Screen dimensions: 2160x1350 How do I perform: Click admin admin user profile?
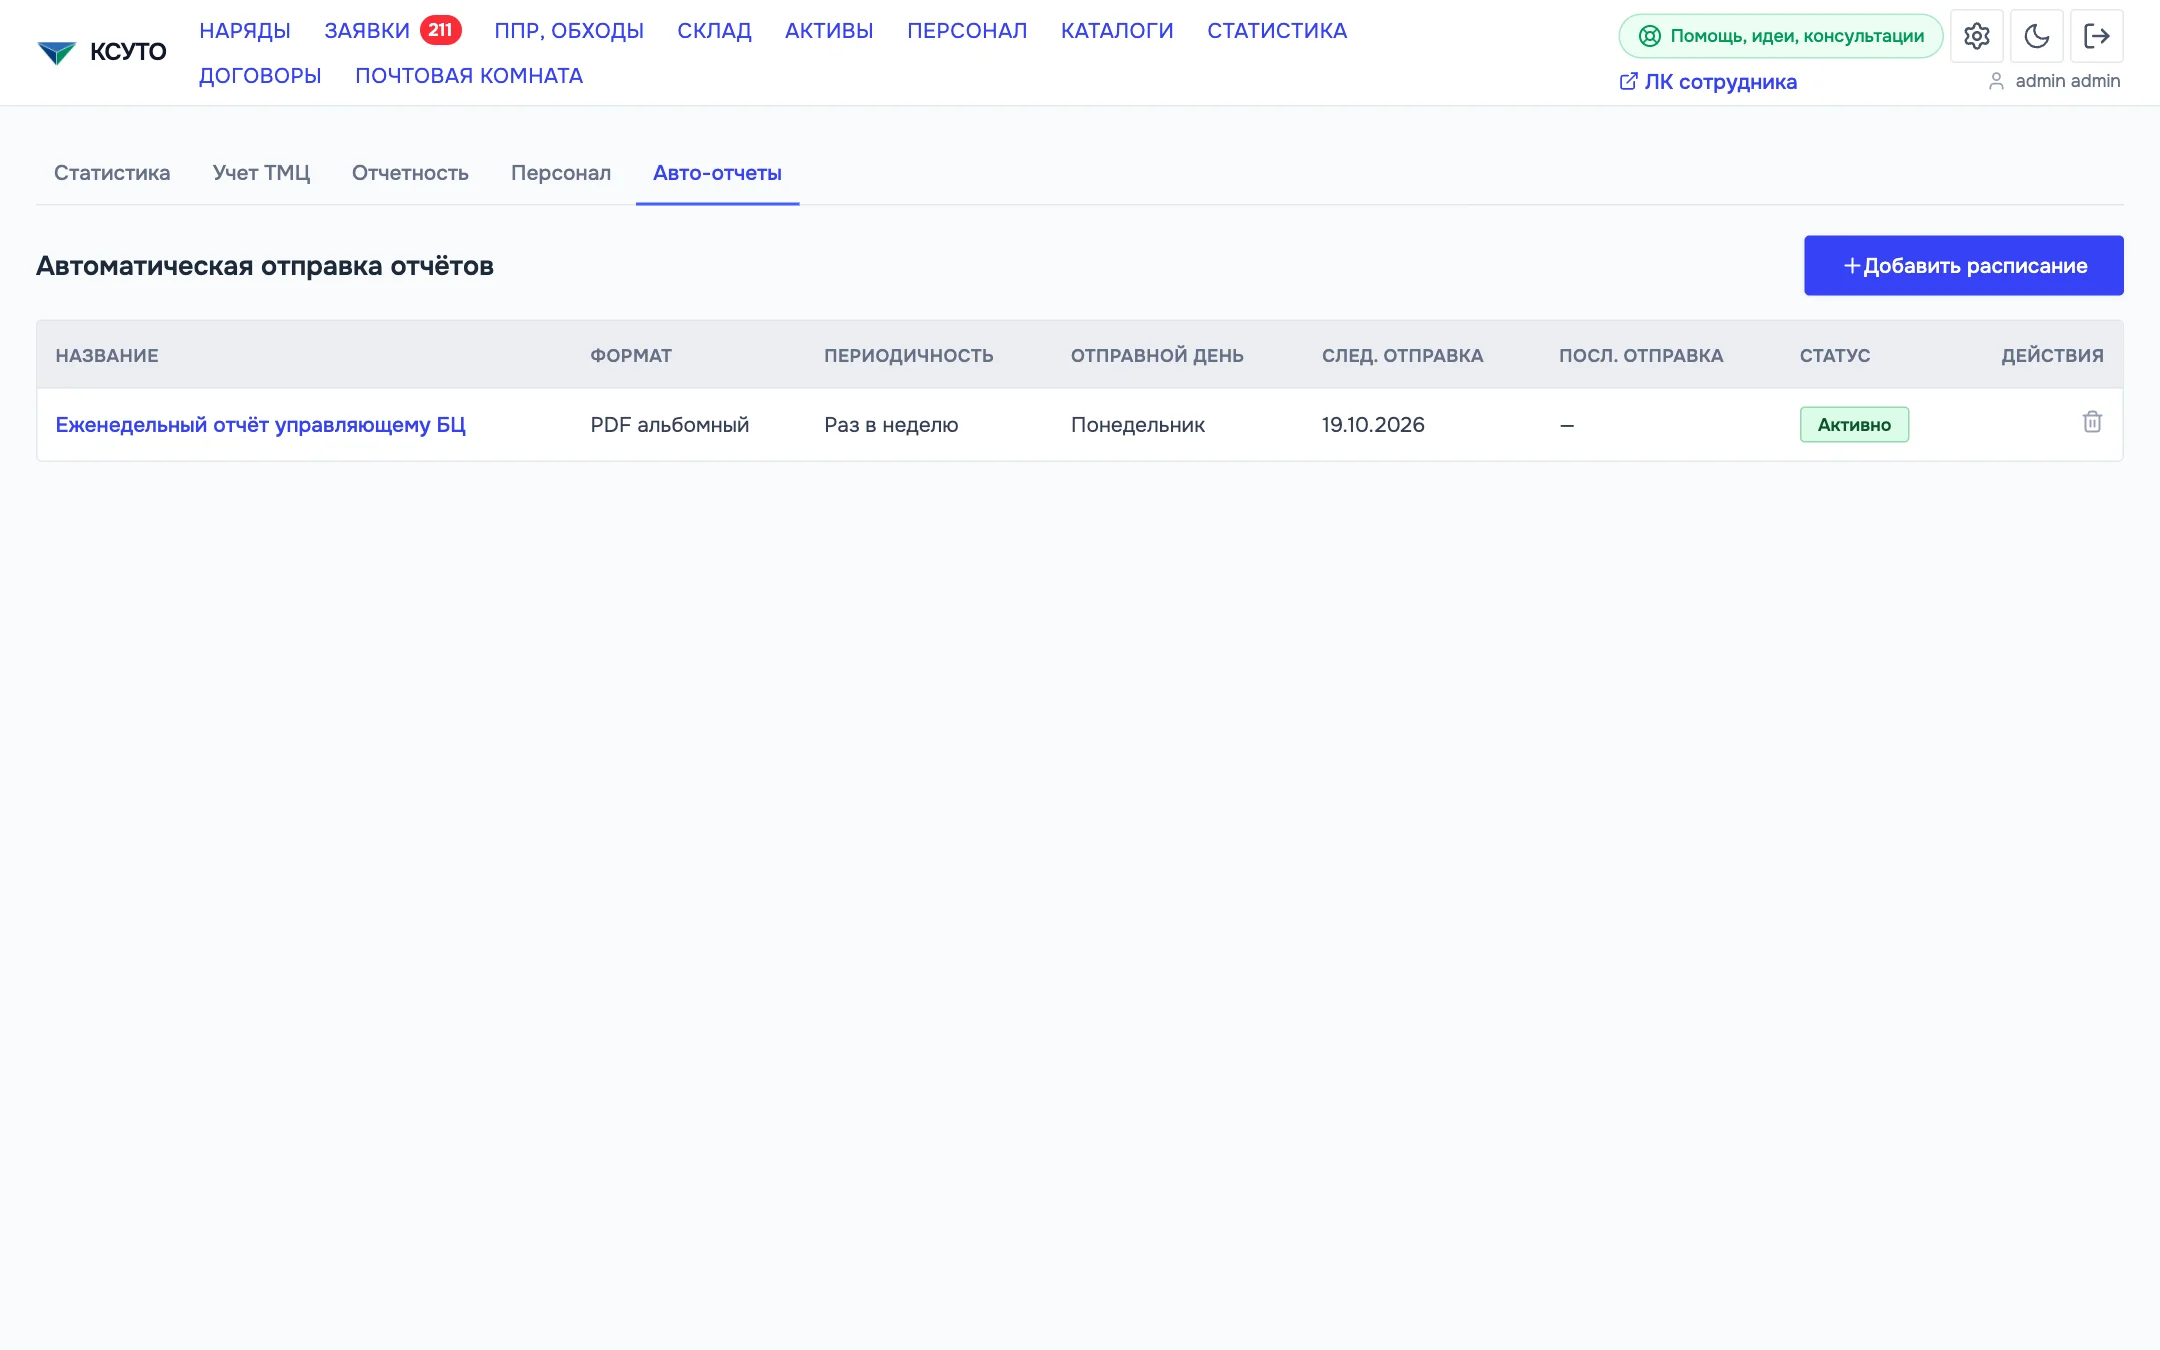[2054, 81]
